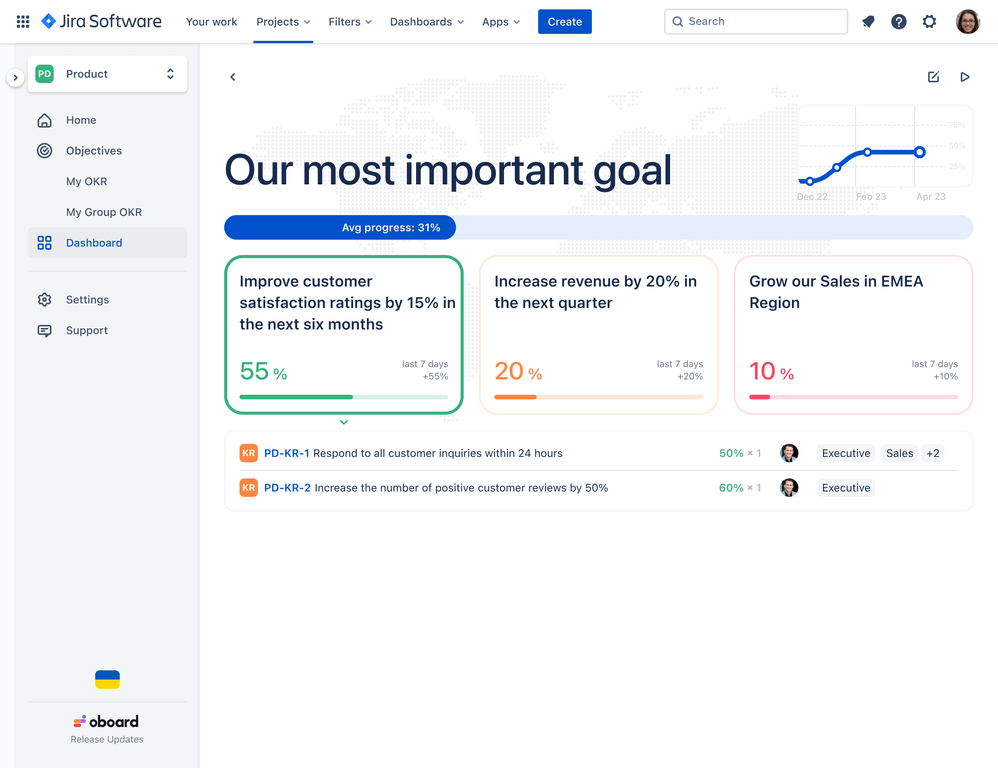Viewport: 998px width, 768px height.
Task: Click the Home icon in the sidebar
Action: pyautogui.click(x=44, y=120)
